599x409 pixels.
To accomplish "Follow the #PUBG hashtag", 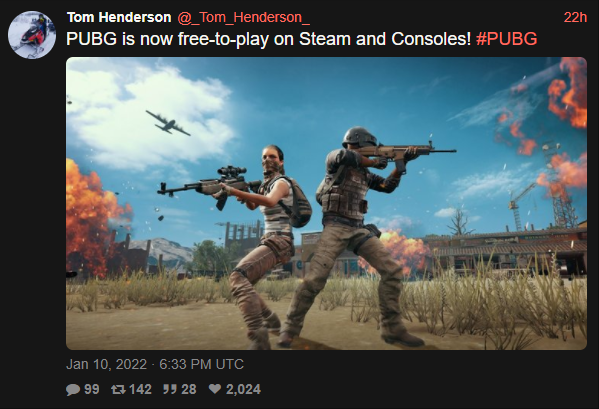I will 507,39.
